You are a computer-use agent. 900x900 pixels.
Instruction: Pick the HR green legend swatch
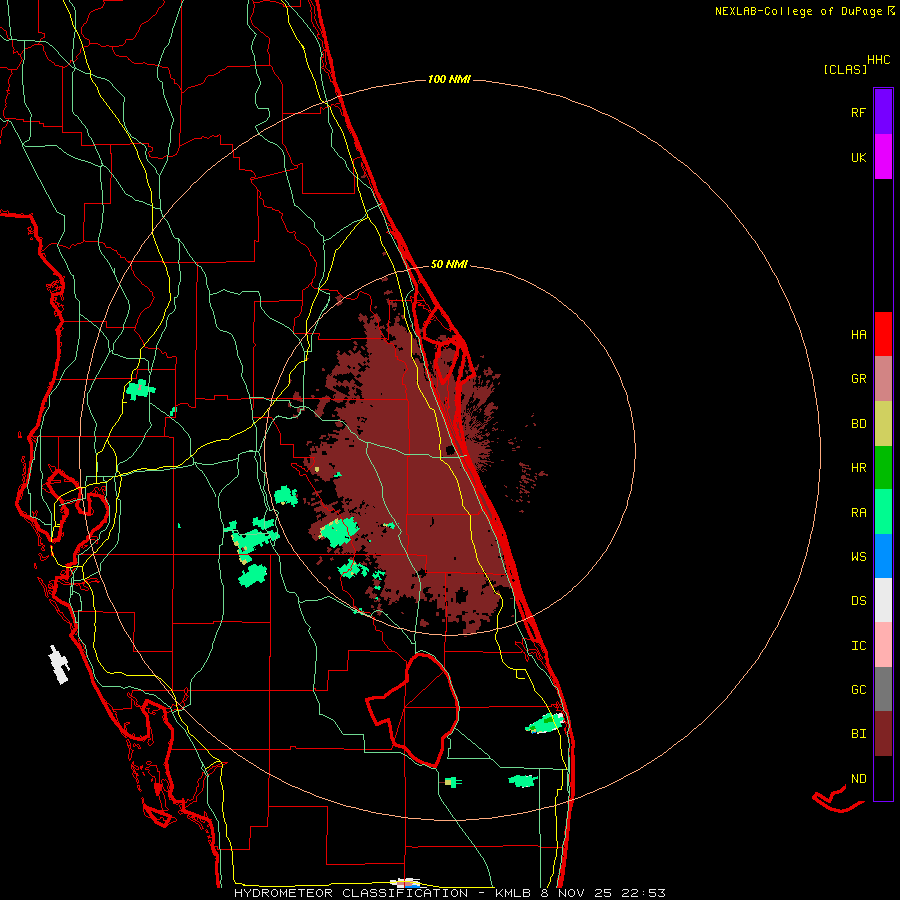(883, 467)
